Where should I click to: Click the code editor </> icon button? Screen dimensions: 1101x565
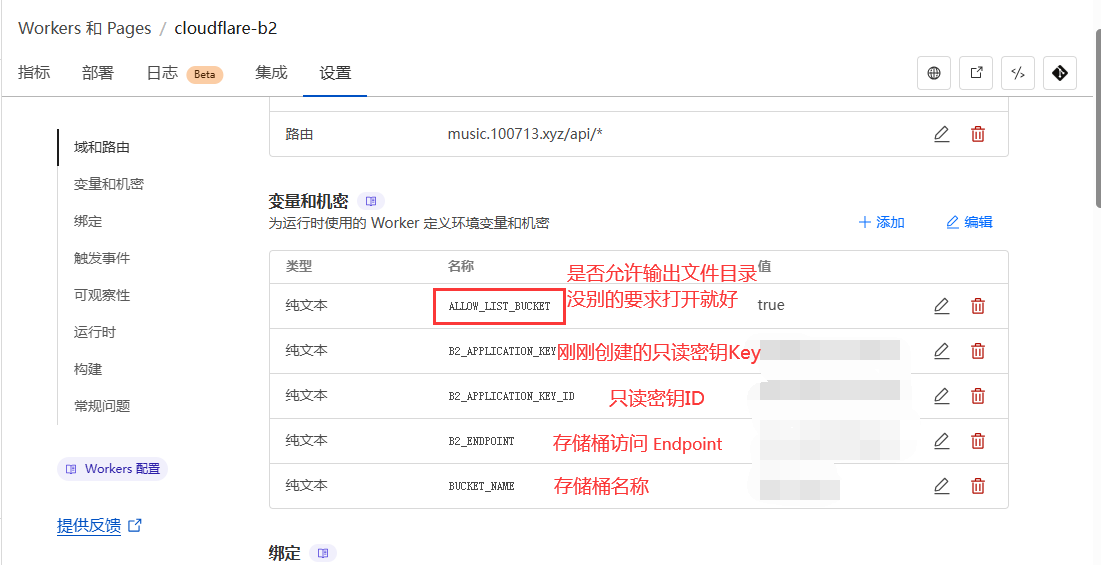(1018, 73)
